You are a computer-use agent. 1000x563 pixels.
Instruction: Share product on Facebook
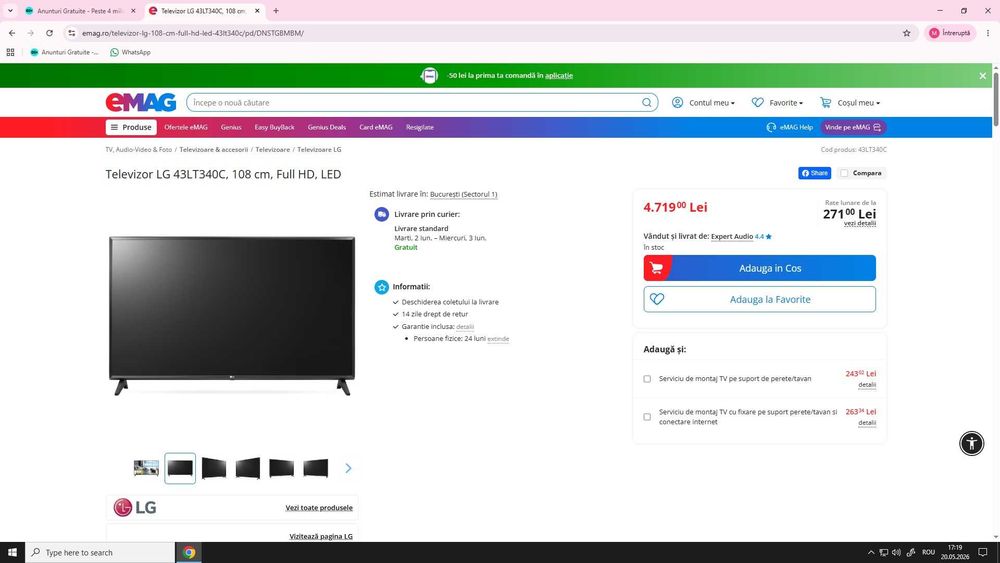click(814, 173)
